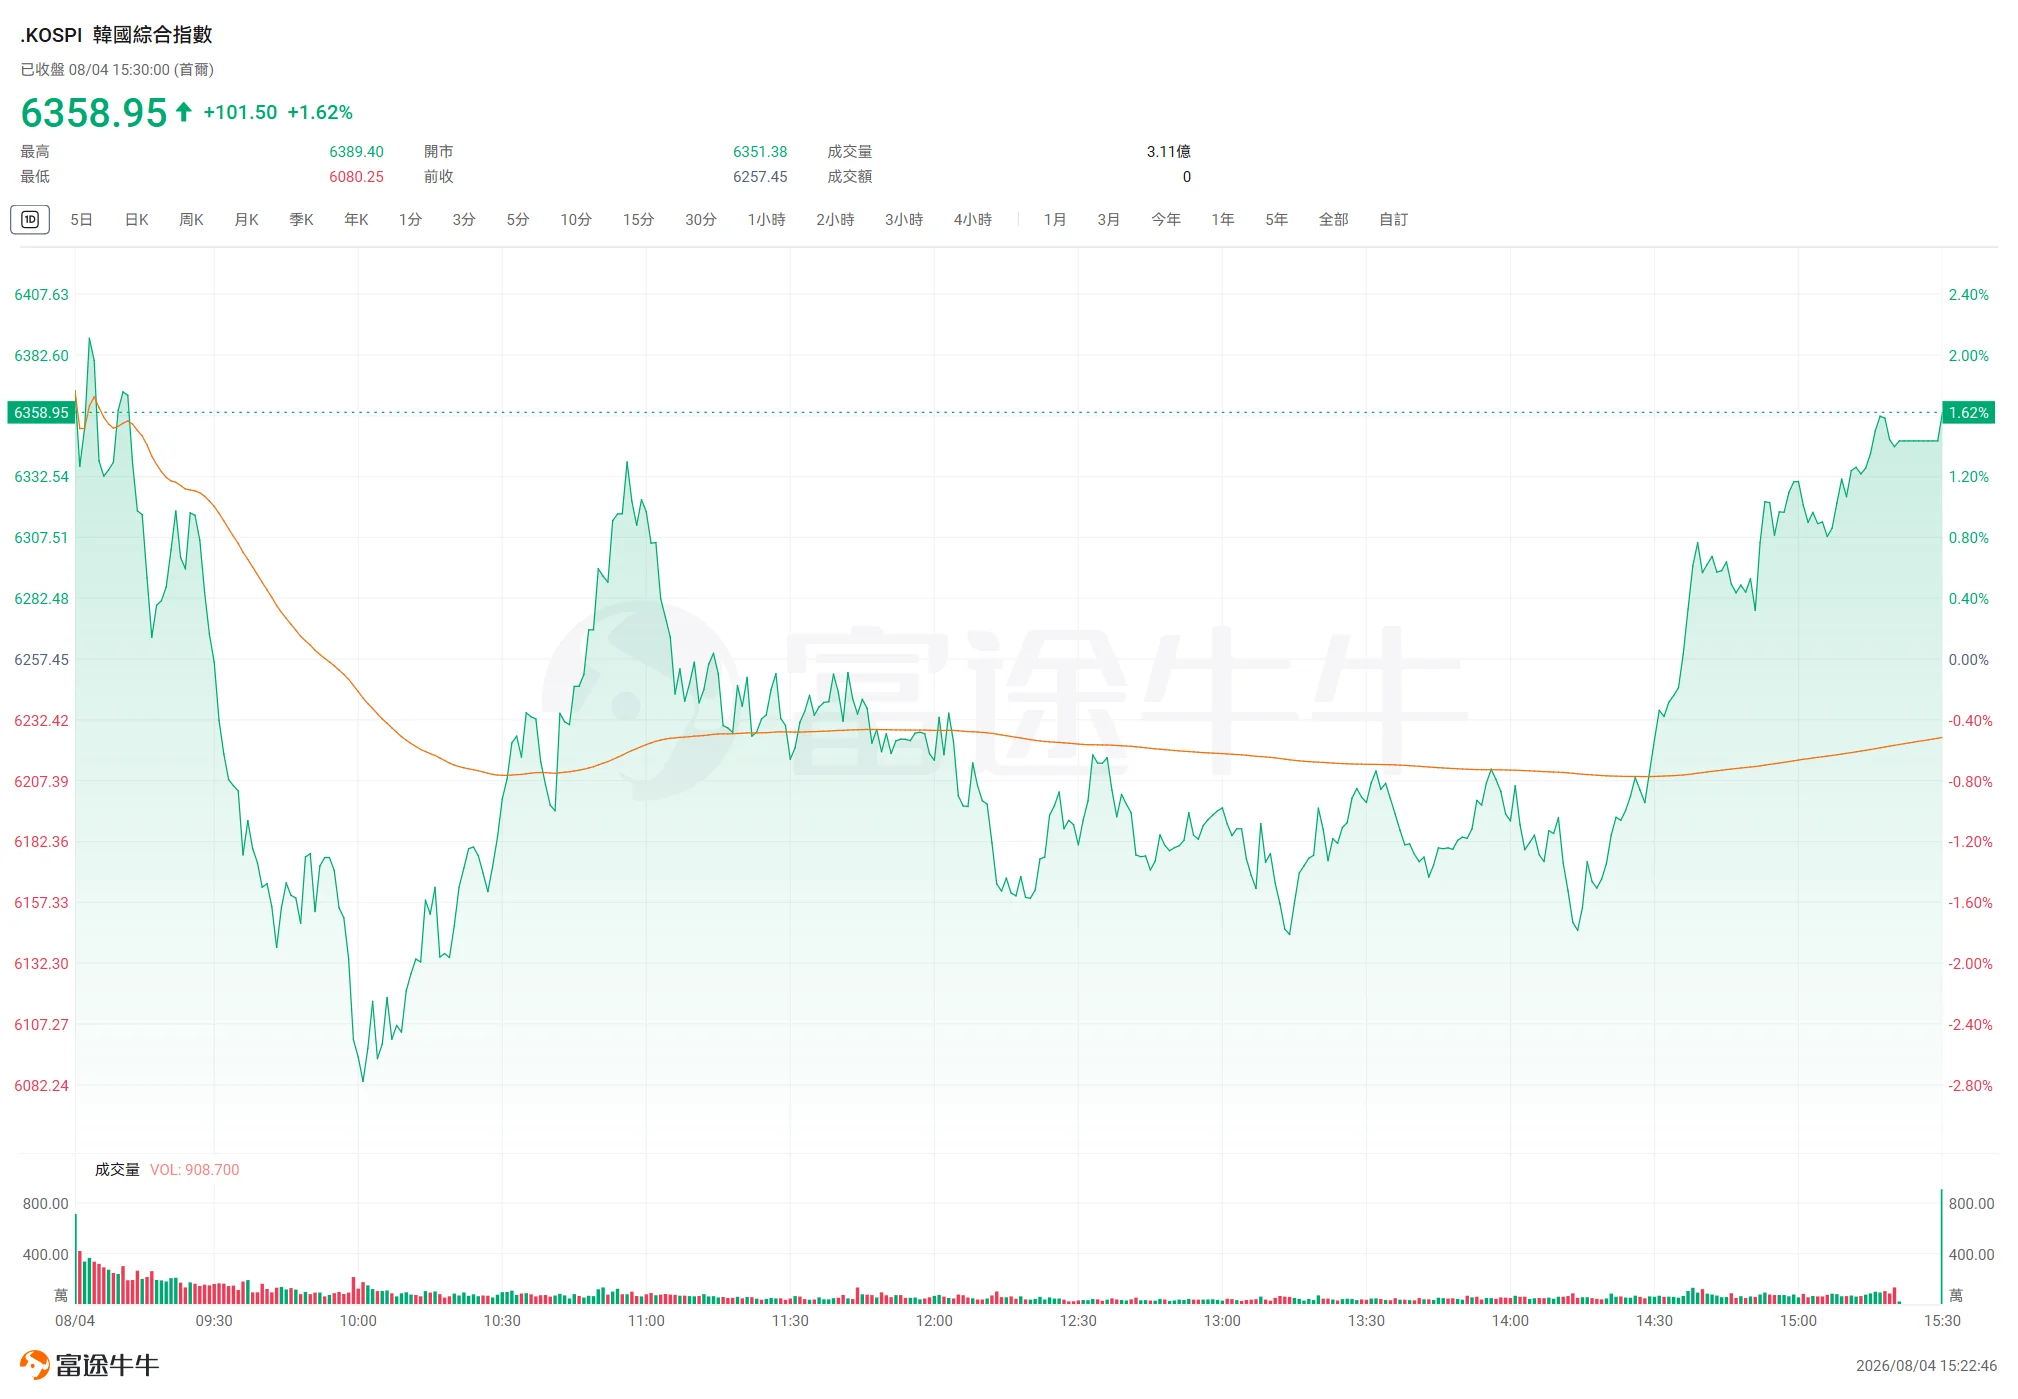Click the +101.50 change value
The width and height of the screenshot is (2018, 1399).
240,113
